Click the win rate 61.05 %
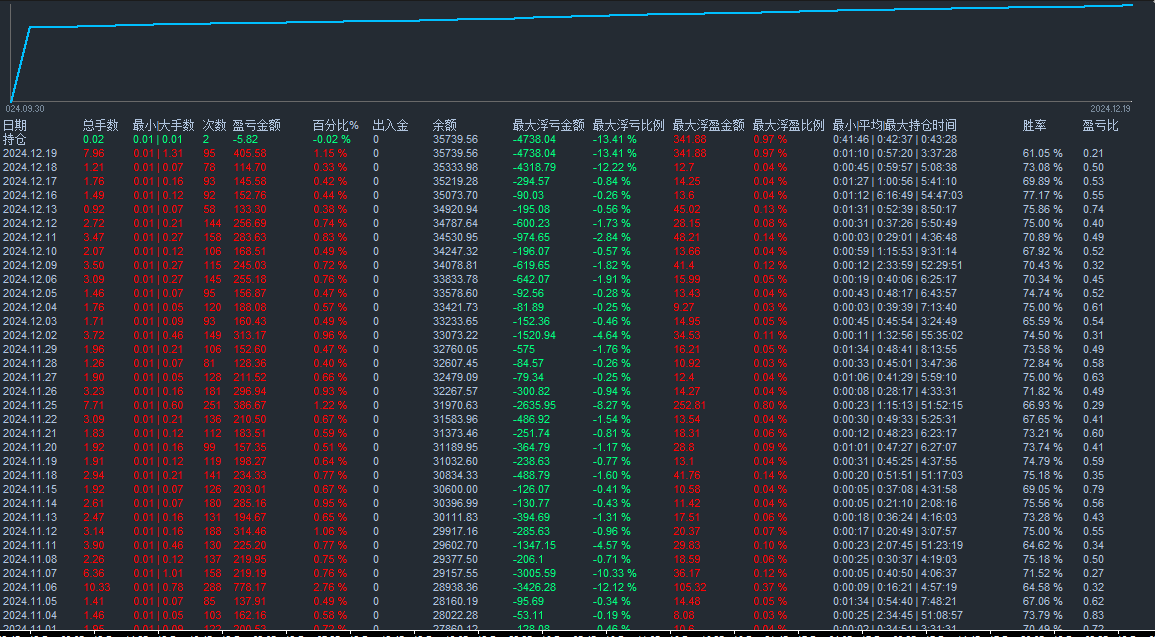 tap(1043, 153)
